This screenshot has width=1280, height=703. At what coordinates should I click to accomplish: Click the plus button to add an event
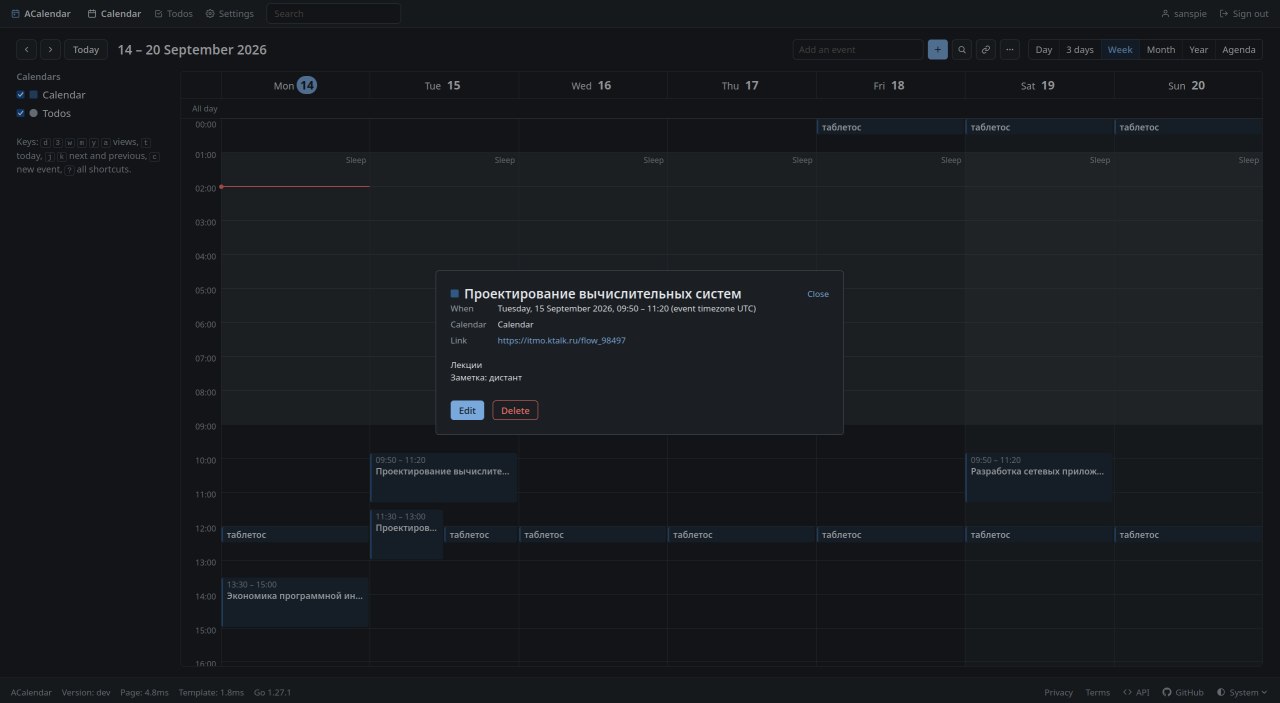pos(938,50)
